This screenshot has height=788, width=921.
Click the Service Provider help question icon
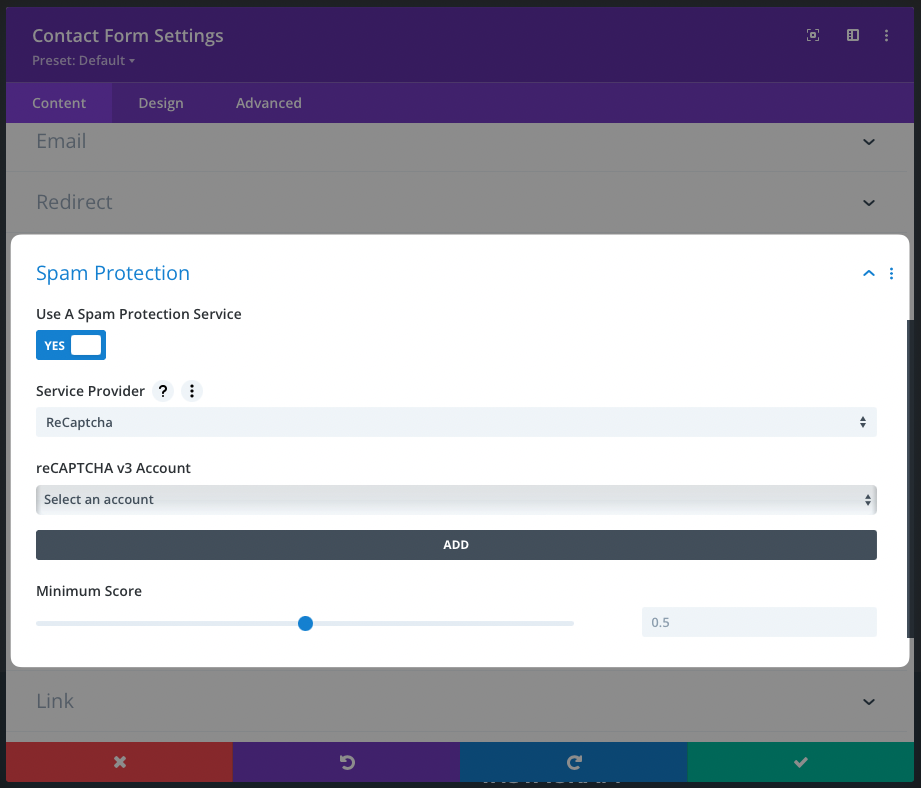(163, 391)
